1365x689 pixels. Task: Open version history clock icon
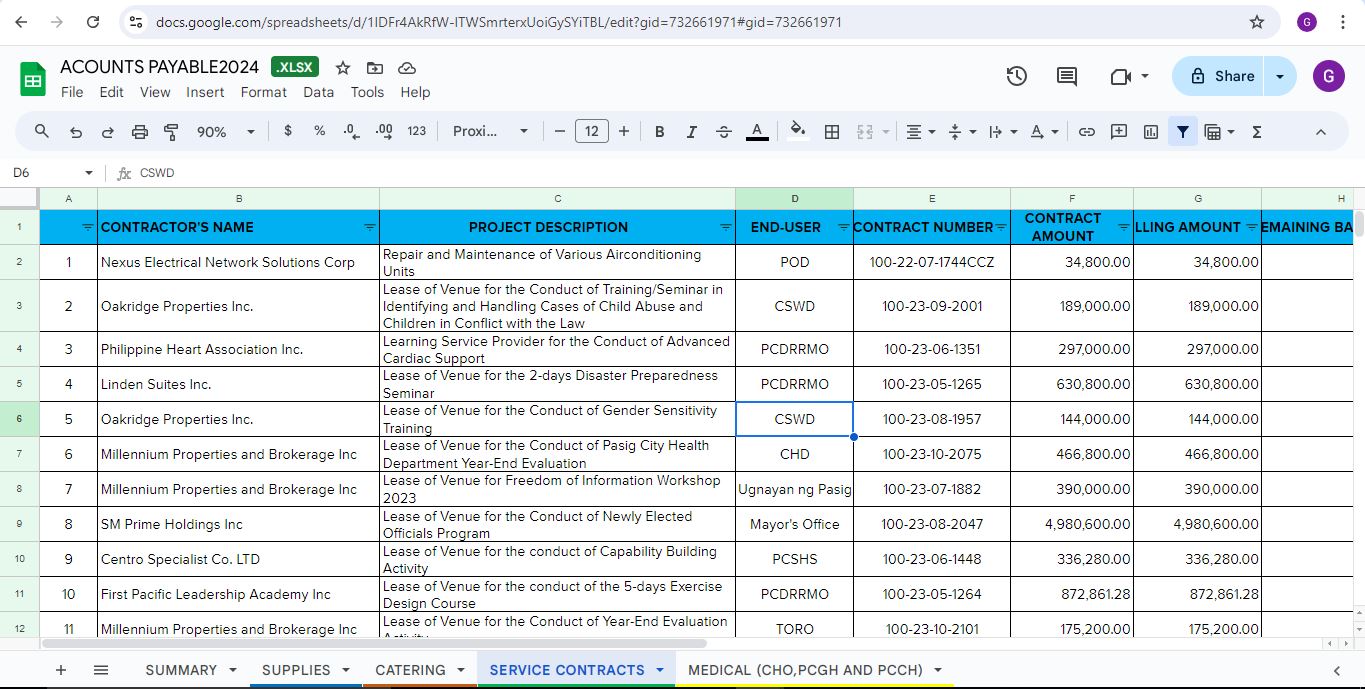click(x=1016, y=76)
